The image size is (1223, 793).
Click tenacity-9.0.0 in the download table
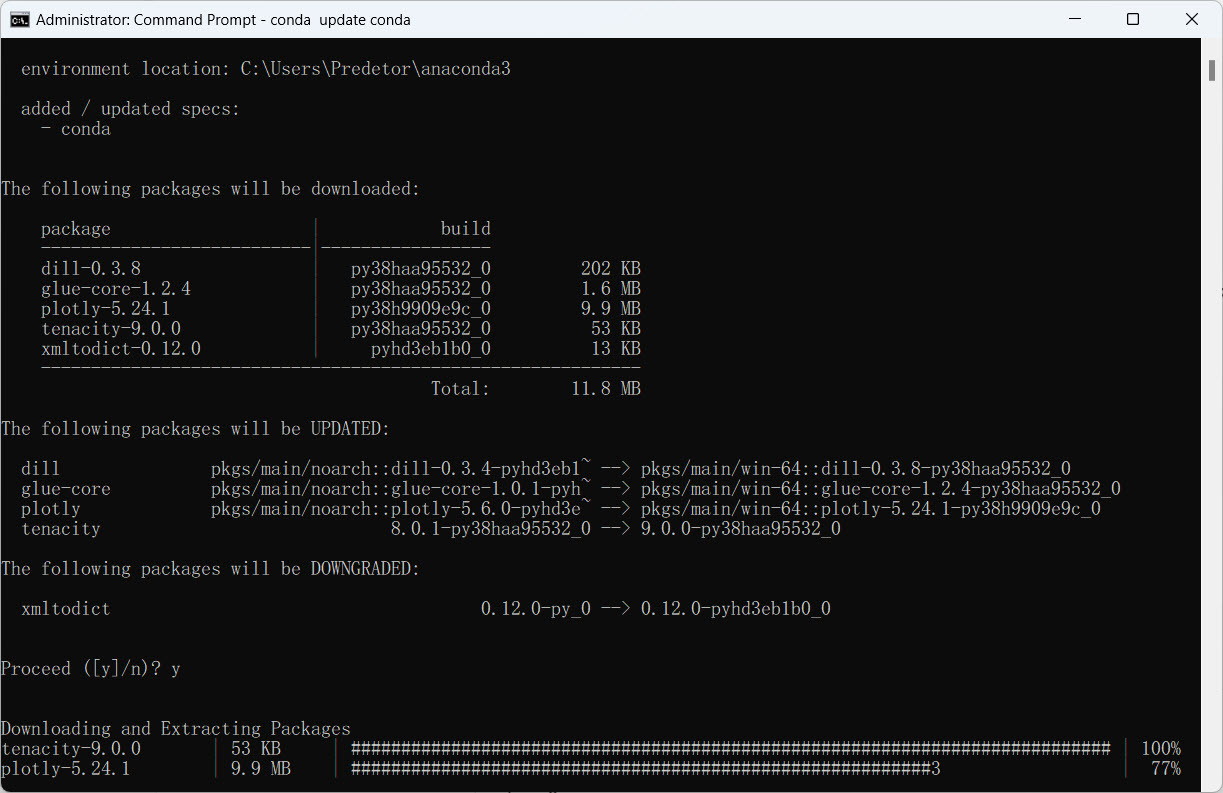pyautogui.click(x=111, y=329)
